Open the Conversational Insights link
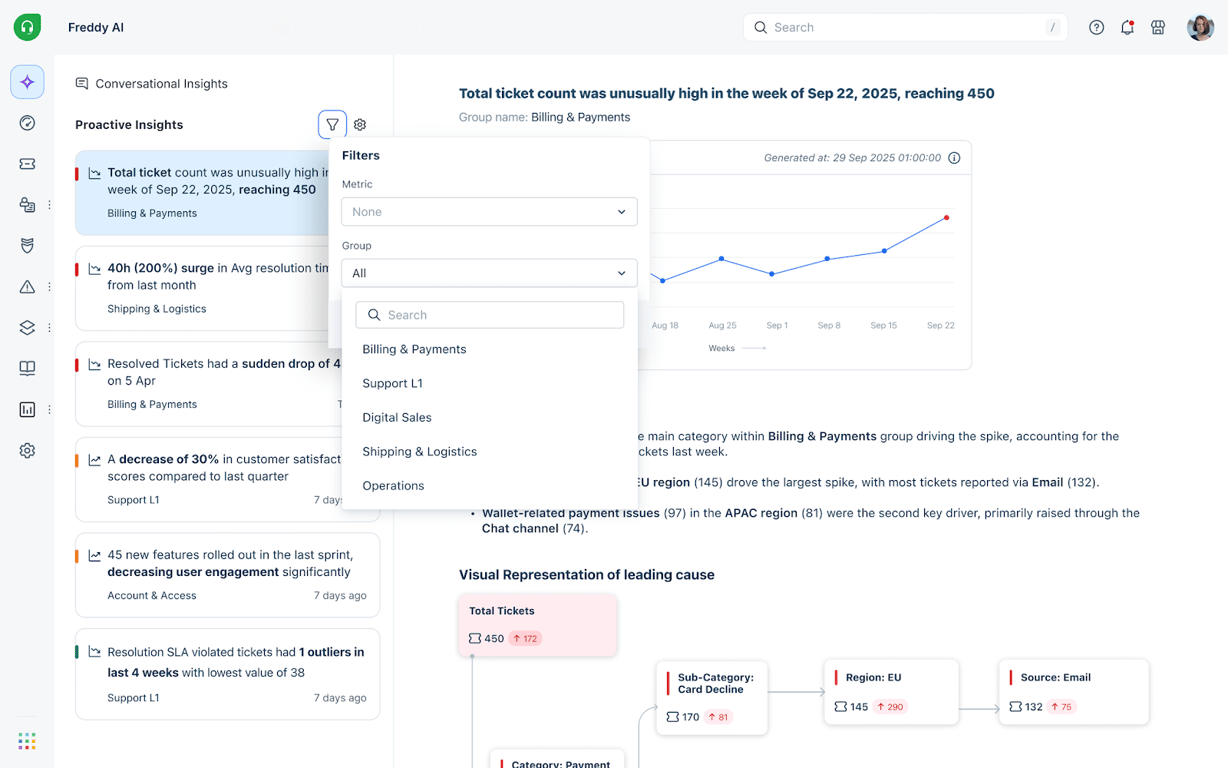This screenshot has height=768, width=1228. [161, 84]
